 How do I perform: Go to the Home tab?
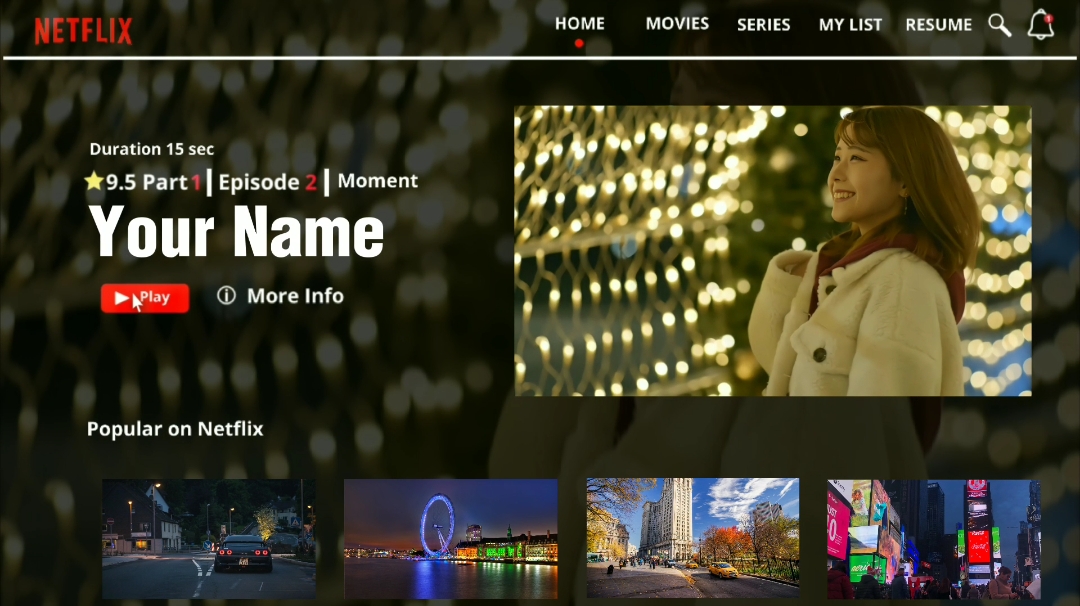580,23
